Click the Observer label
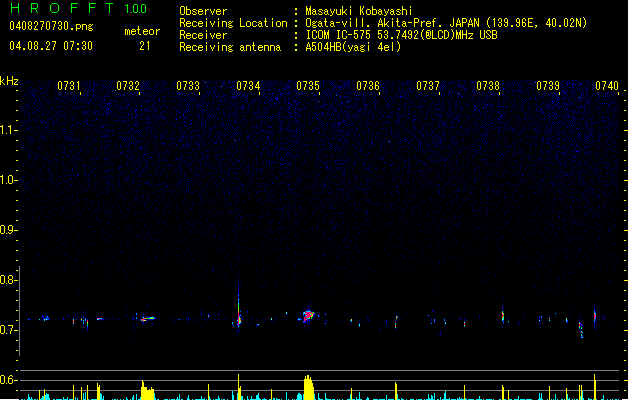The width and height of the screenshot is (629, 400). point(203,11)
